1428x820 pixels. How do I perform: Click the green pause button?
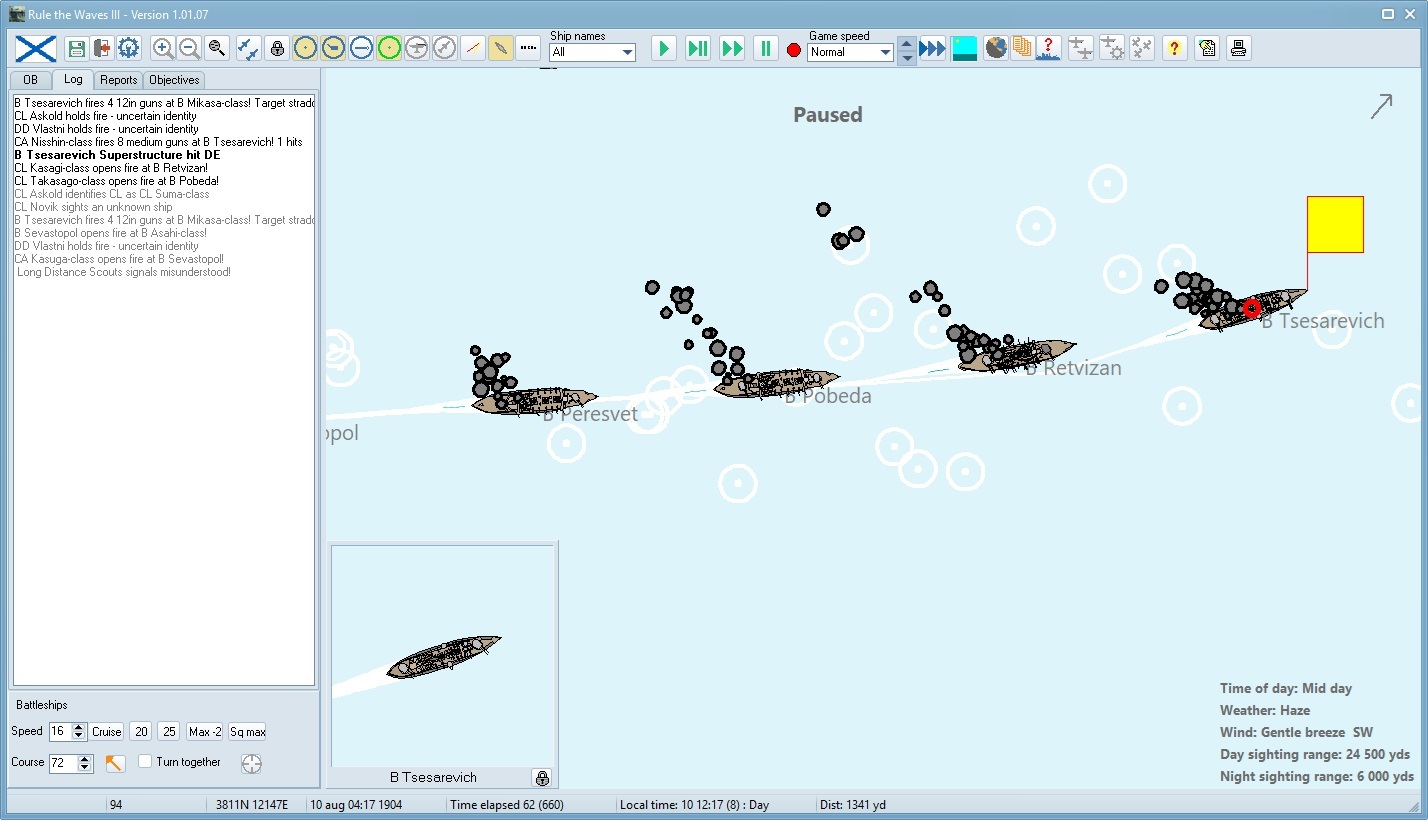coord(765,48)
